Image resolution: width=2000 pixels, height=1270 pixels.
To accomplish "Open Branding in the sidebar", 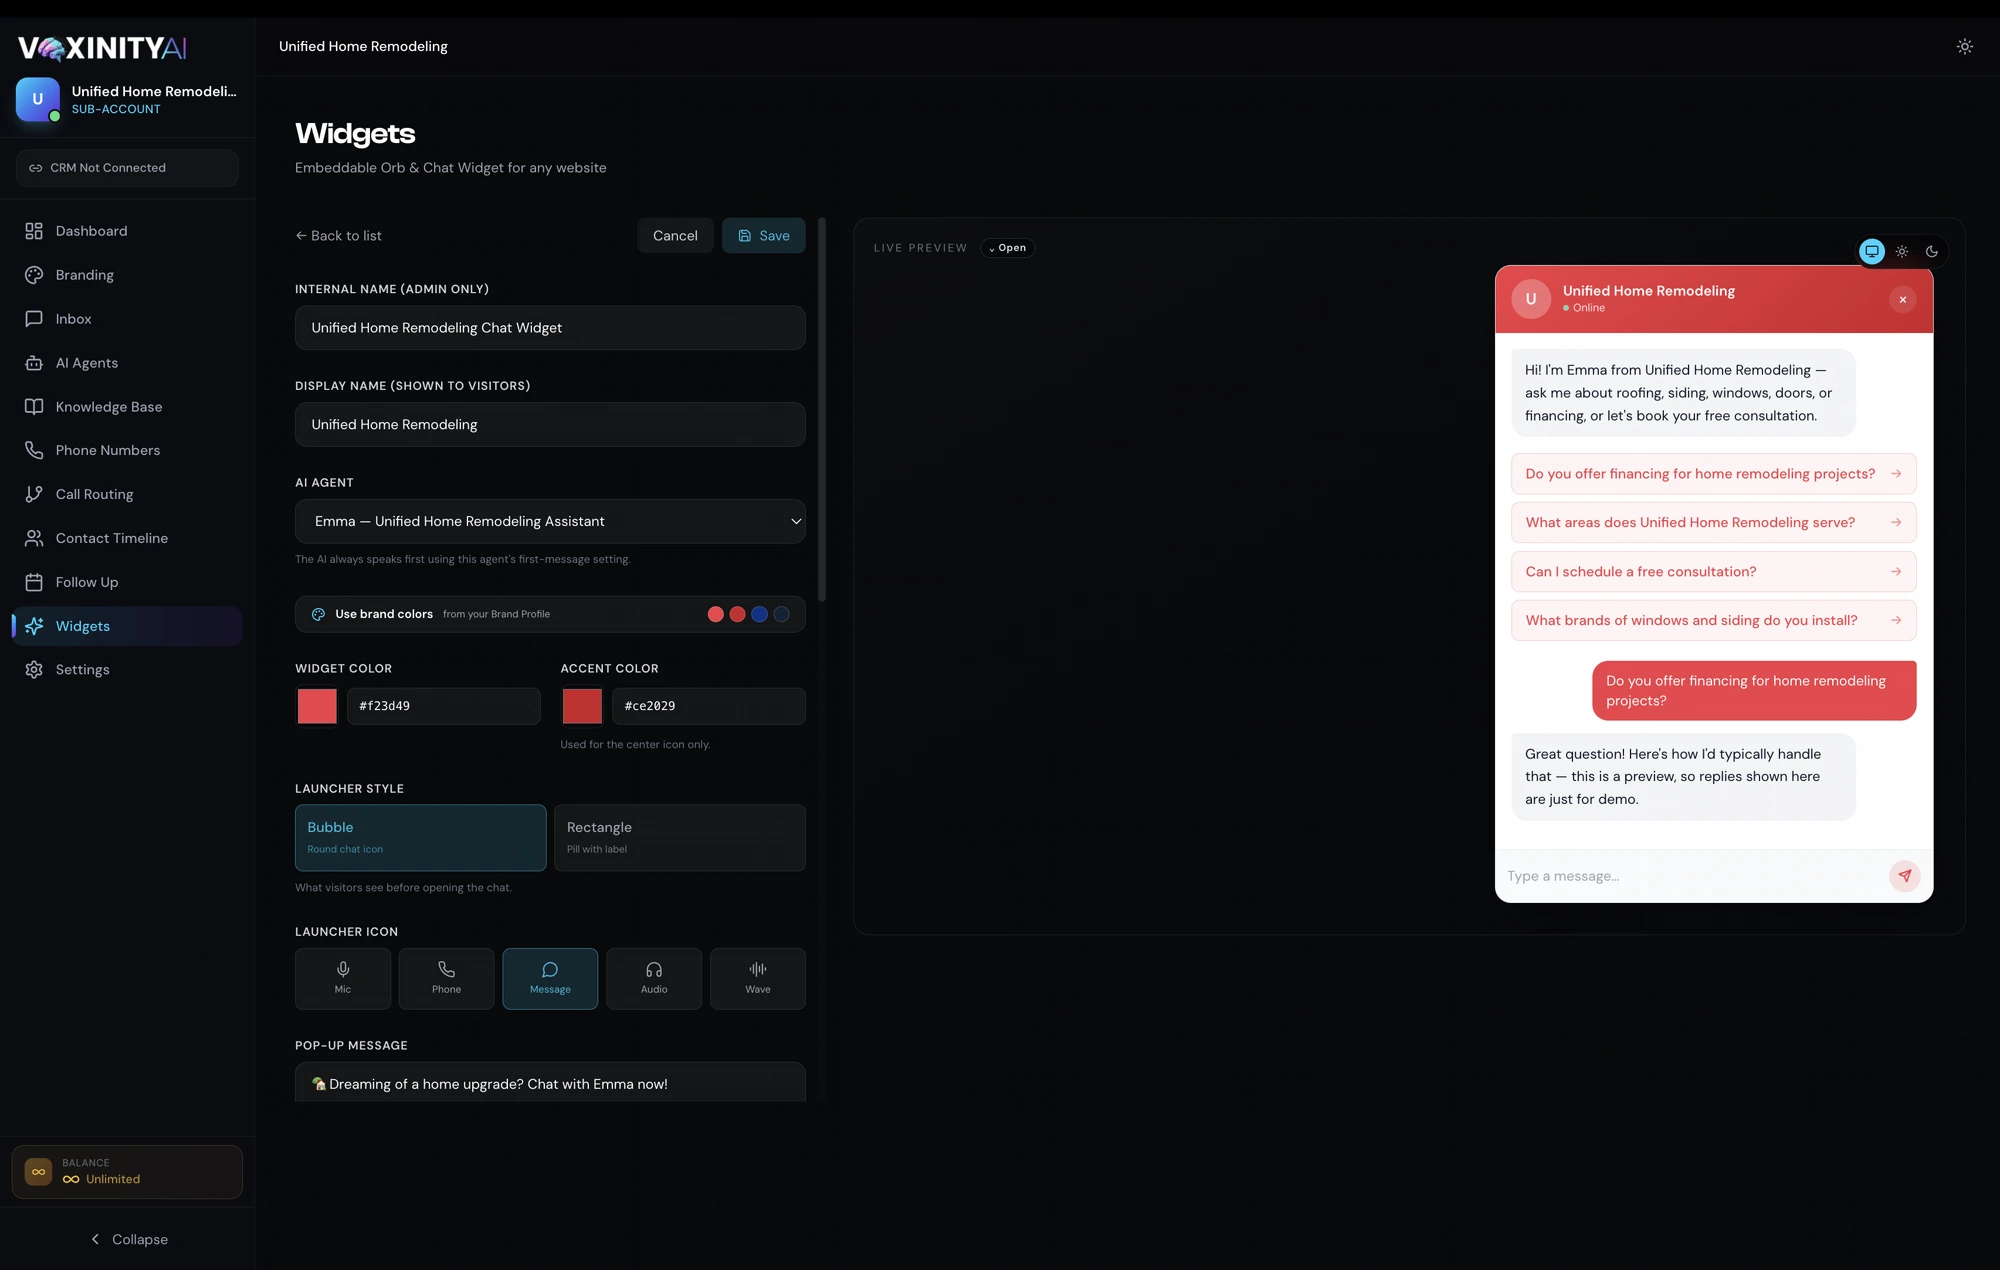I will (x=127, y=275).
